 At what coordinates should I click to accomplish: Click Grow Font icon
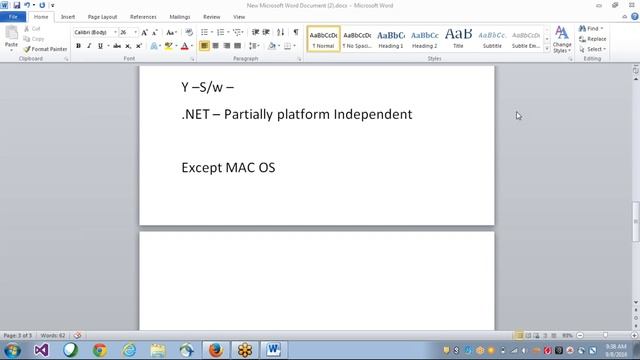coord(144,32)
